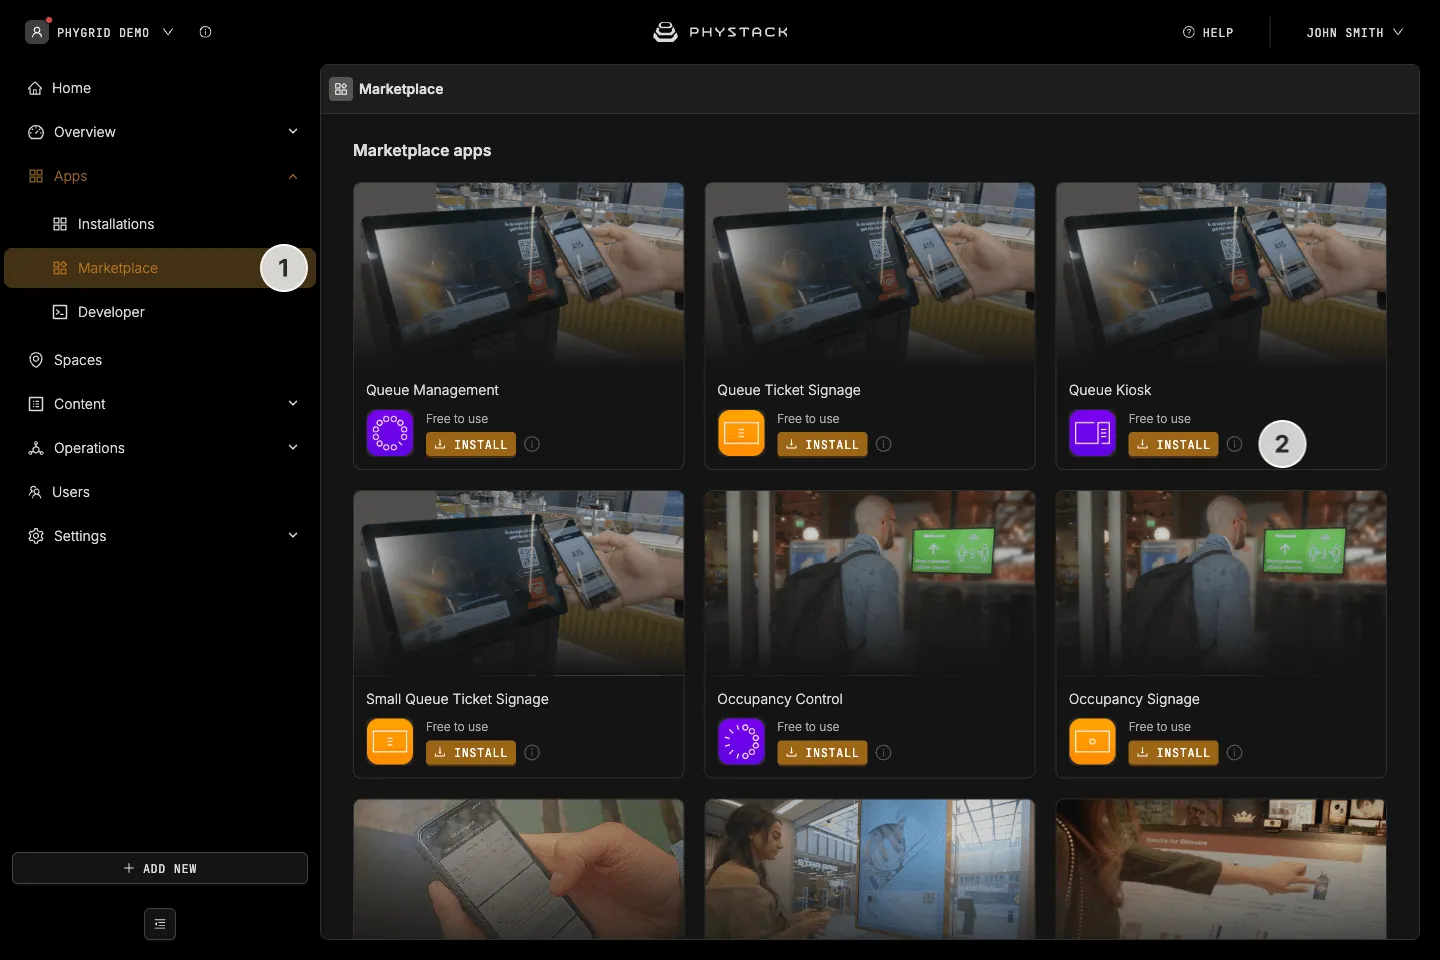The width and height of the screenshot is (1440, 960).
Task: Go to Home in the sidebar
Action: tap(160, 88)
